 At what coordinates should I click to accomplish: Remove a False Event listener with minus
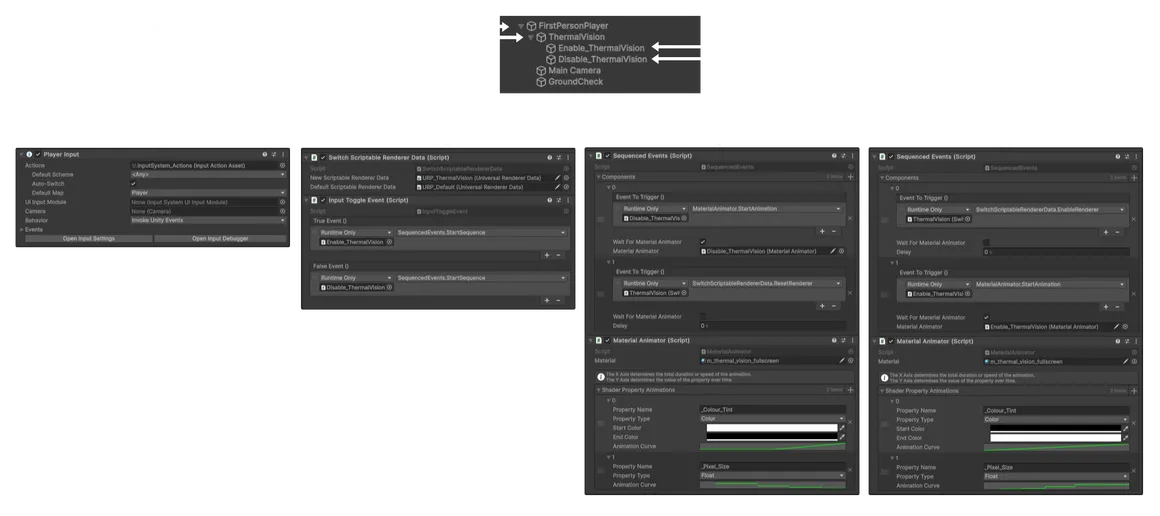point(559,300)
